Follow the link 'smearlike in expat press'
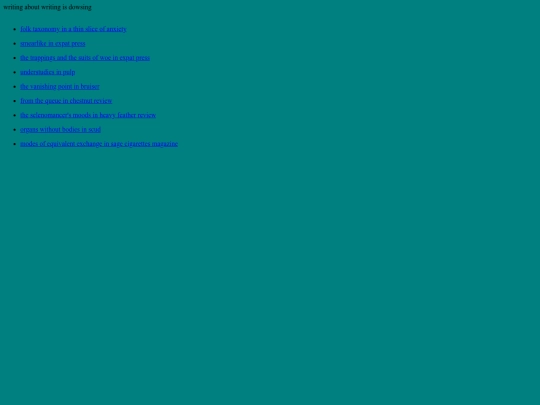The height and width of the screenshot is (405, 540). tap(53, 44)
